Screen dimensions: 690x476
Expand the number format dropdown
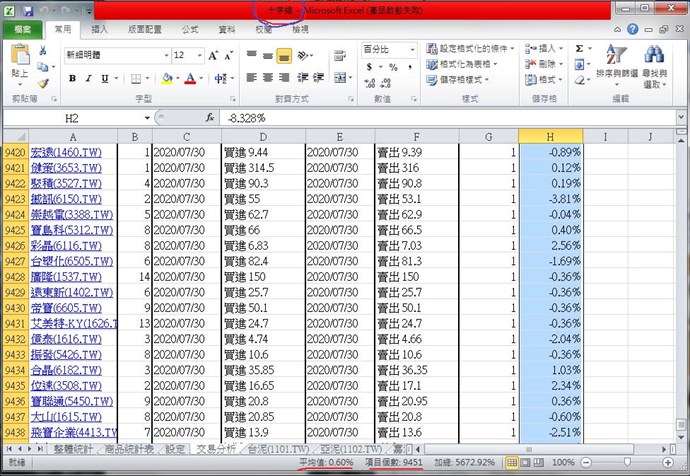tap(413, 49)
